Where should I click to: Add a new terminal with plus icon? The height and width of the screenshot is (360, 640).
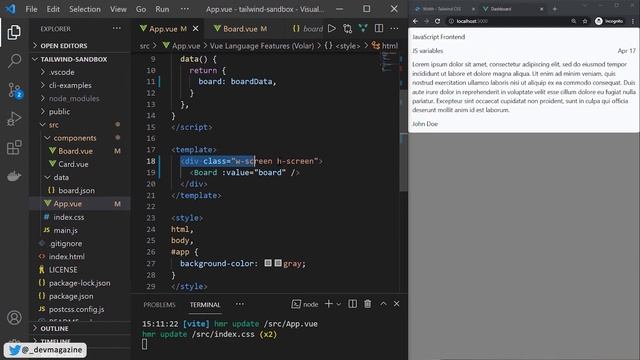click(x=329, y=304)
